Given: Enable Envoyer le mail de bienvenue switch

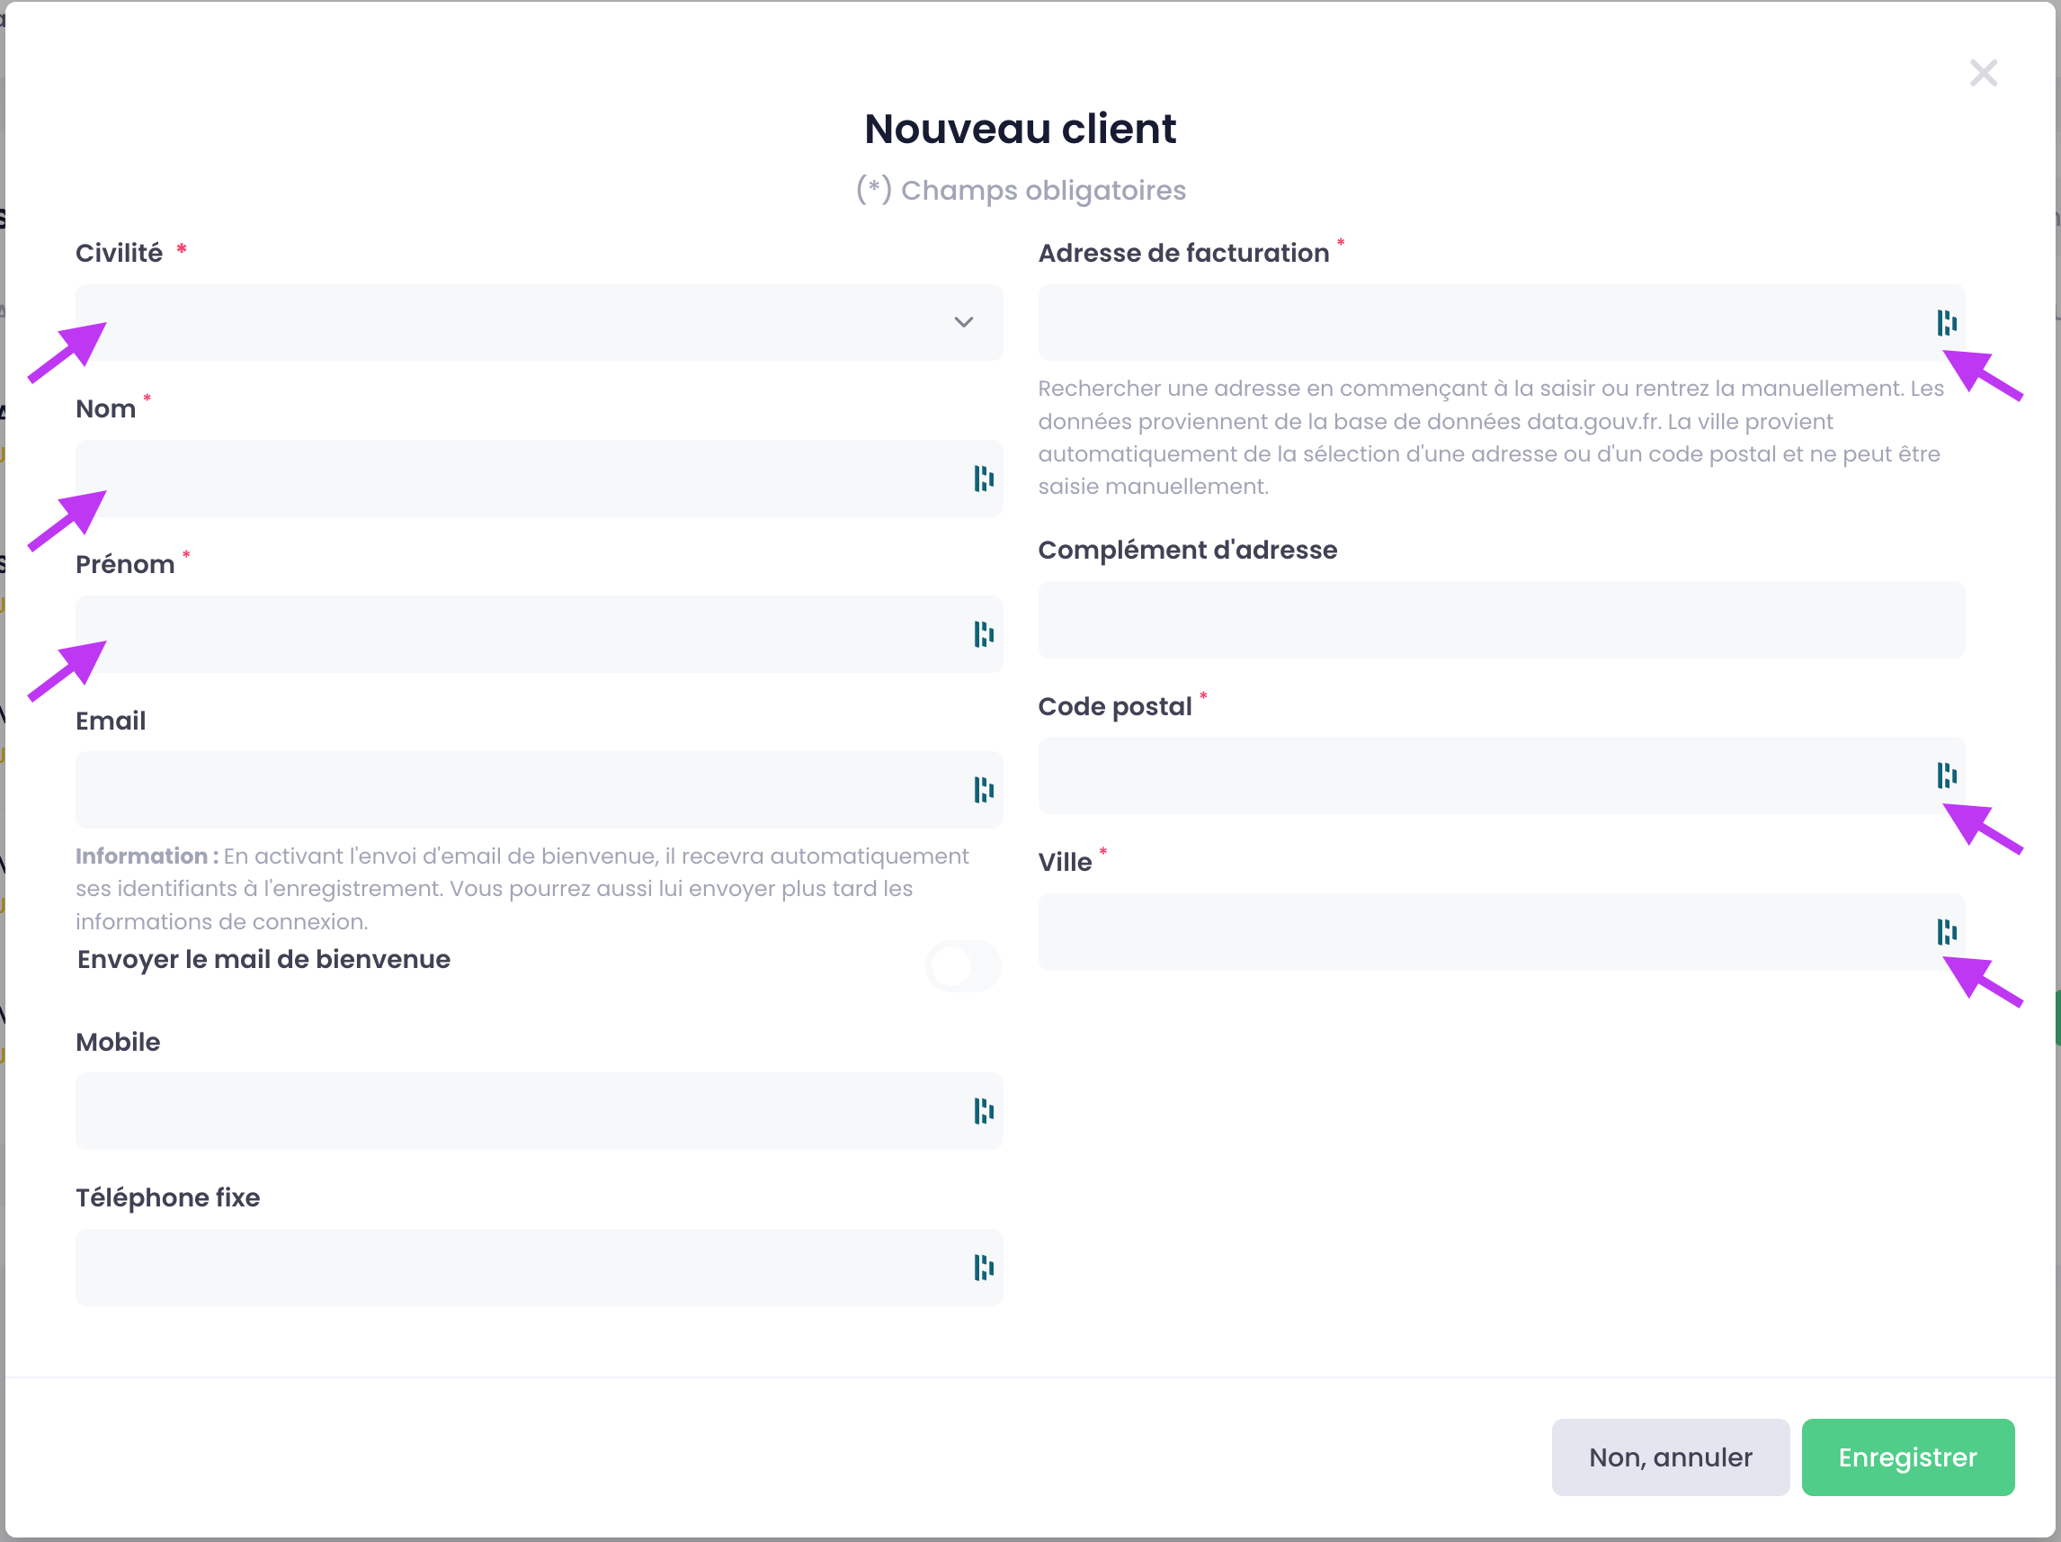Looking at the screenshot, I should (x=962, y=965).
